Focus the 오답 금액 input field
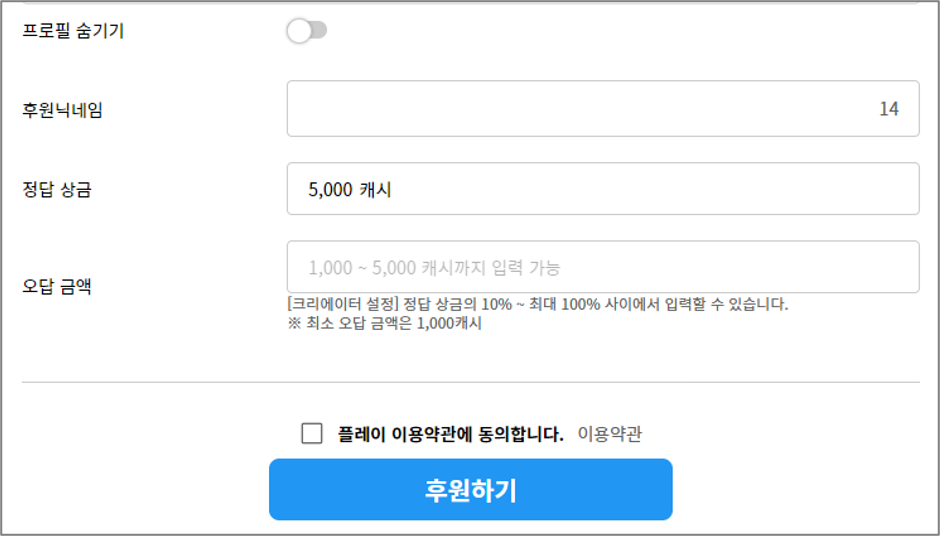Image resolution: width=940 pixels, height=536 pixels. click(x=602, y=267)
